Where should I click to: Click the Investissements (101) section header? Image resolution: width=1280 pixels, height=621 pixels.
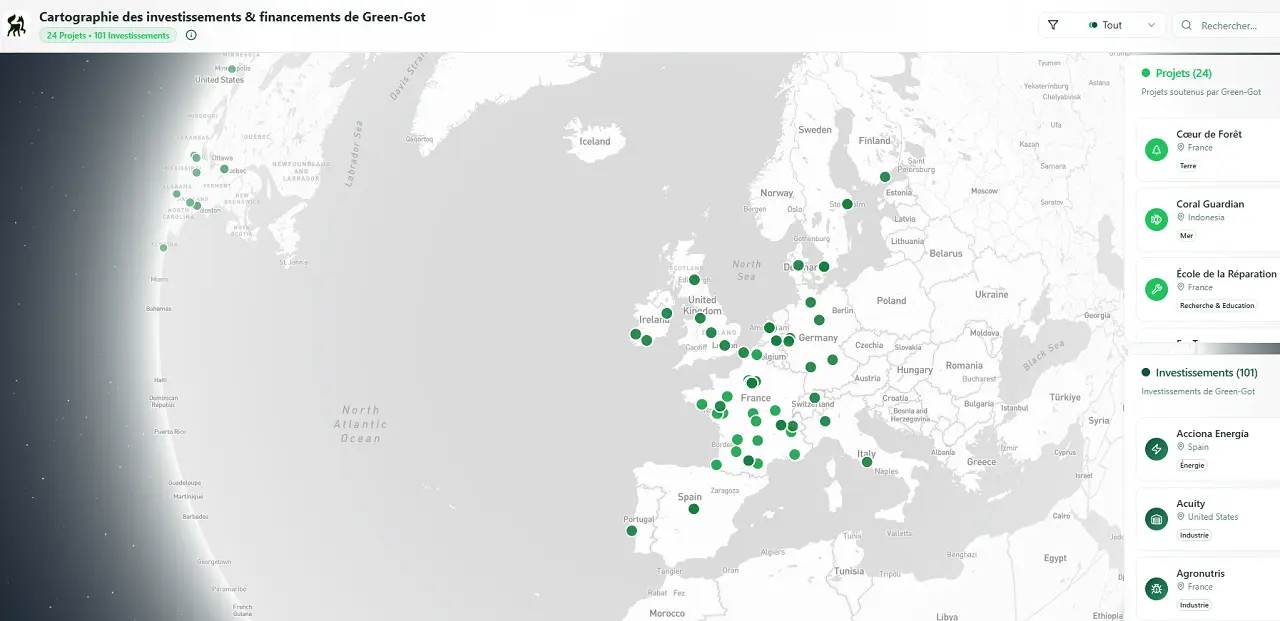pyautogui.click(x=1199, y=373)
